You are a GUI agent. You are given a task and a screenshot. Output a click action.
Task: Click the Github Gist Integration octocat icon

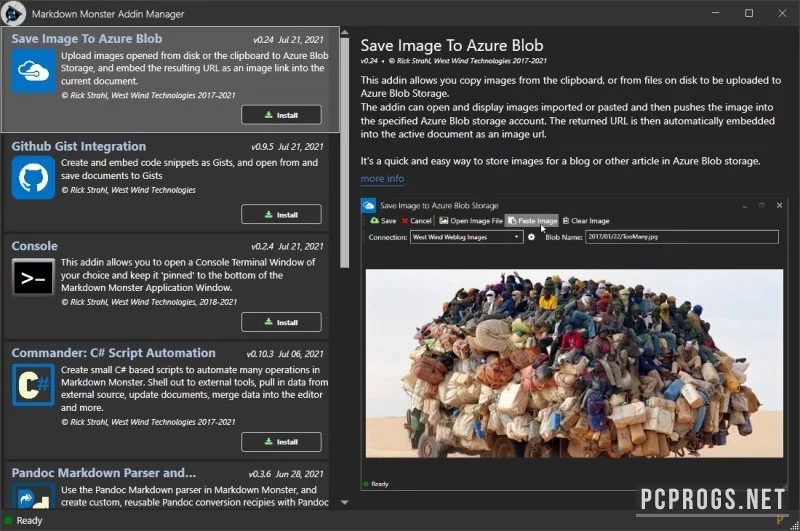33,178
